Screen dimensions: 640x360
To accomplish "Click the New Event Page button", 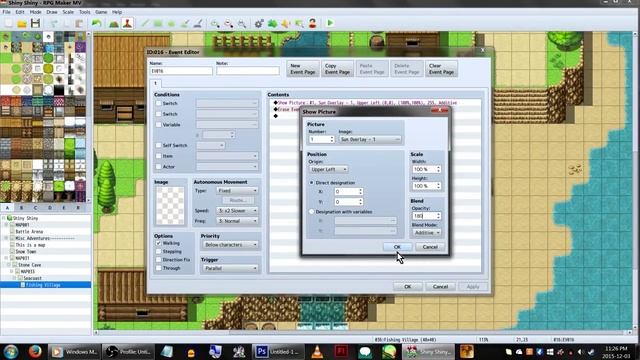I will point(302,69).
